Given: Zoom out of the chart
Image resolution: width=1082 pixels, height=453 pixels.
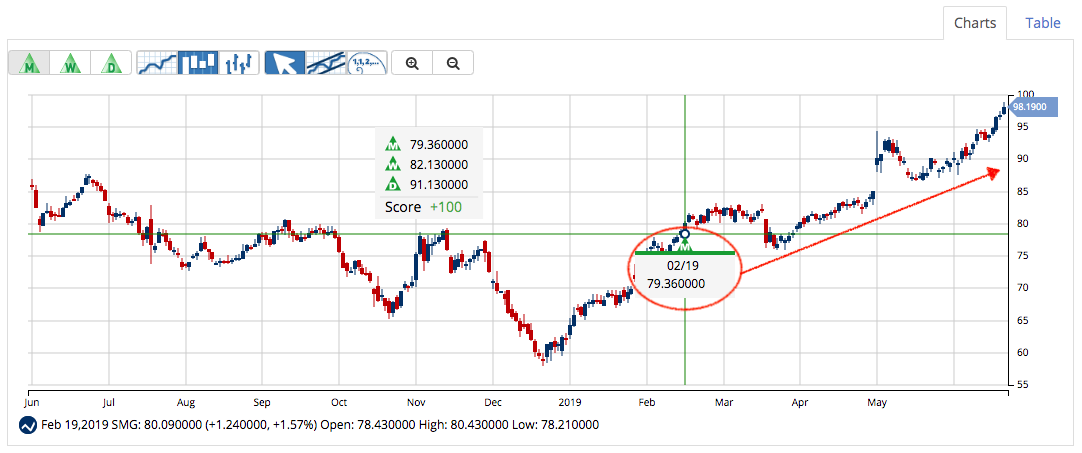Looking at the screenshot, I should [x=453, y=63].
